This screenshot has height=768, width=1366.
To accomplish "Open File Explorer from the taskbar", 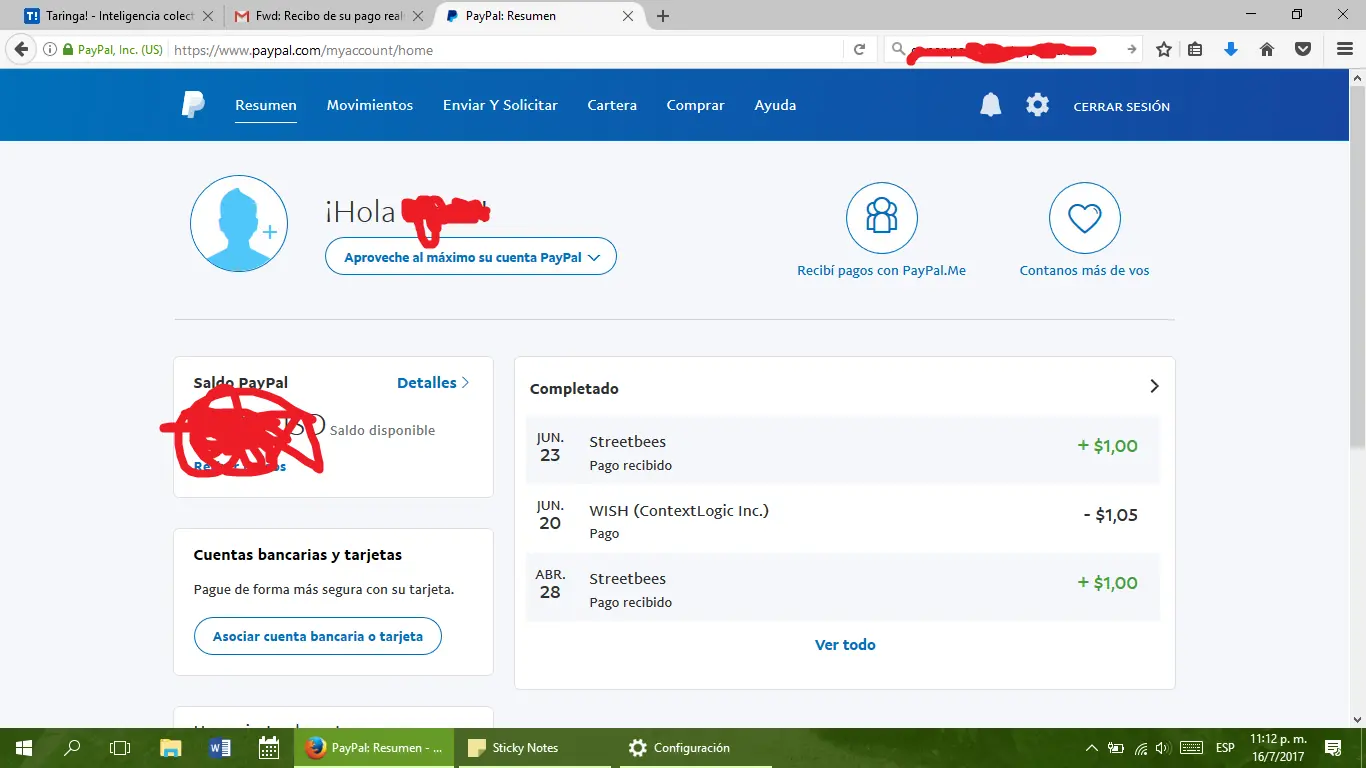I will [171, 748].
